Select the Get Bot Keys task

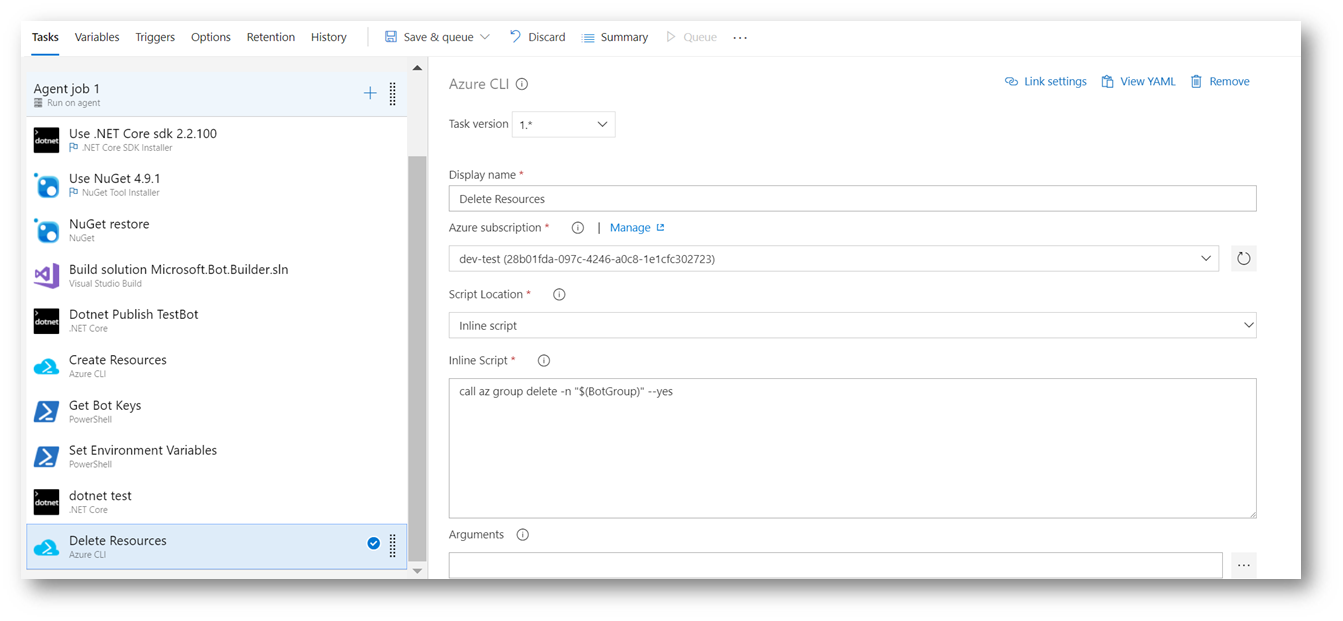coord(217,412)
